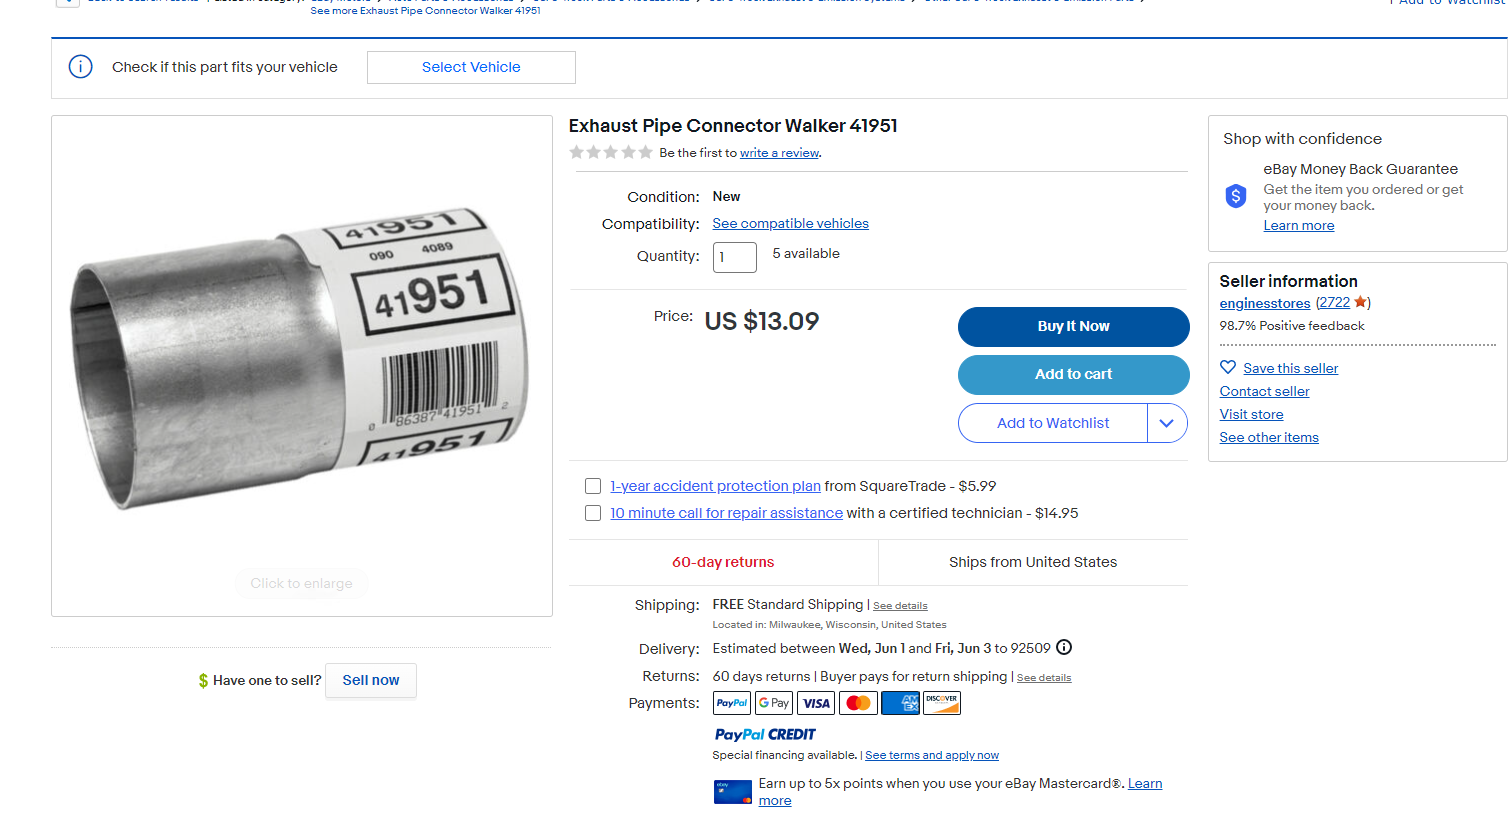Select the Ships from United States tab
The height and width of the screenshot is (833, 1509).
pyautogui.click(x=1033, y=562)
